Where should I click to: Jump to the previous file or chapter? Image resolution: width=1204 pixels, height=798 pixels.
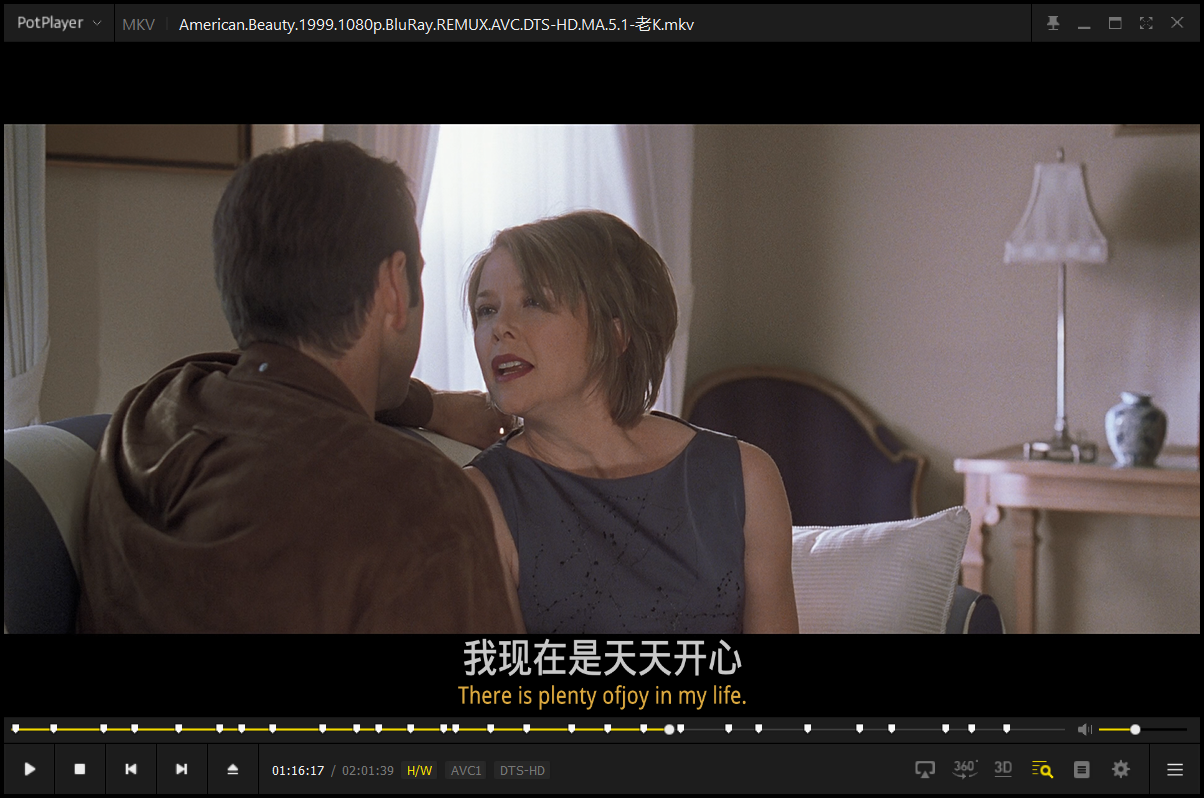coord(131,769)
